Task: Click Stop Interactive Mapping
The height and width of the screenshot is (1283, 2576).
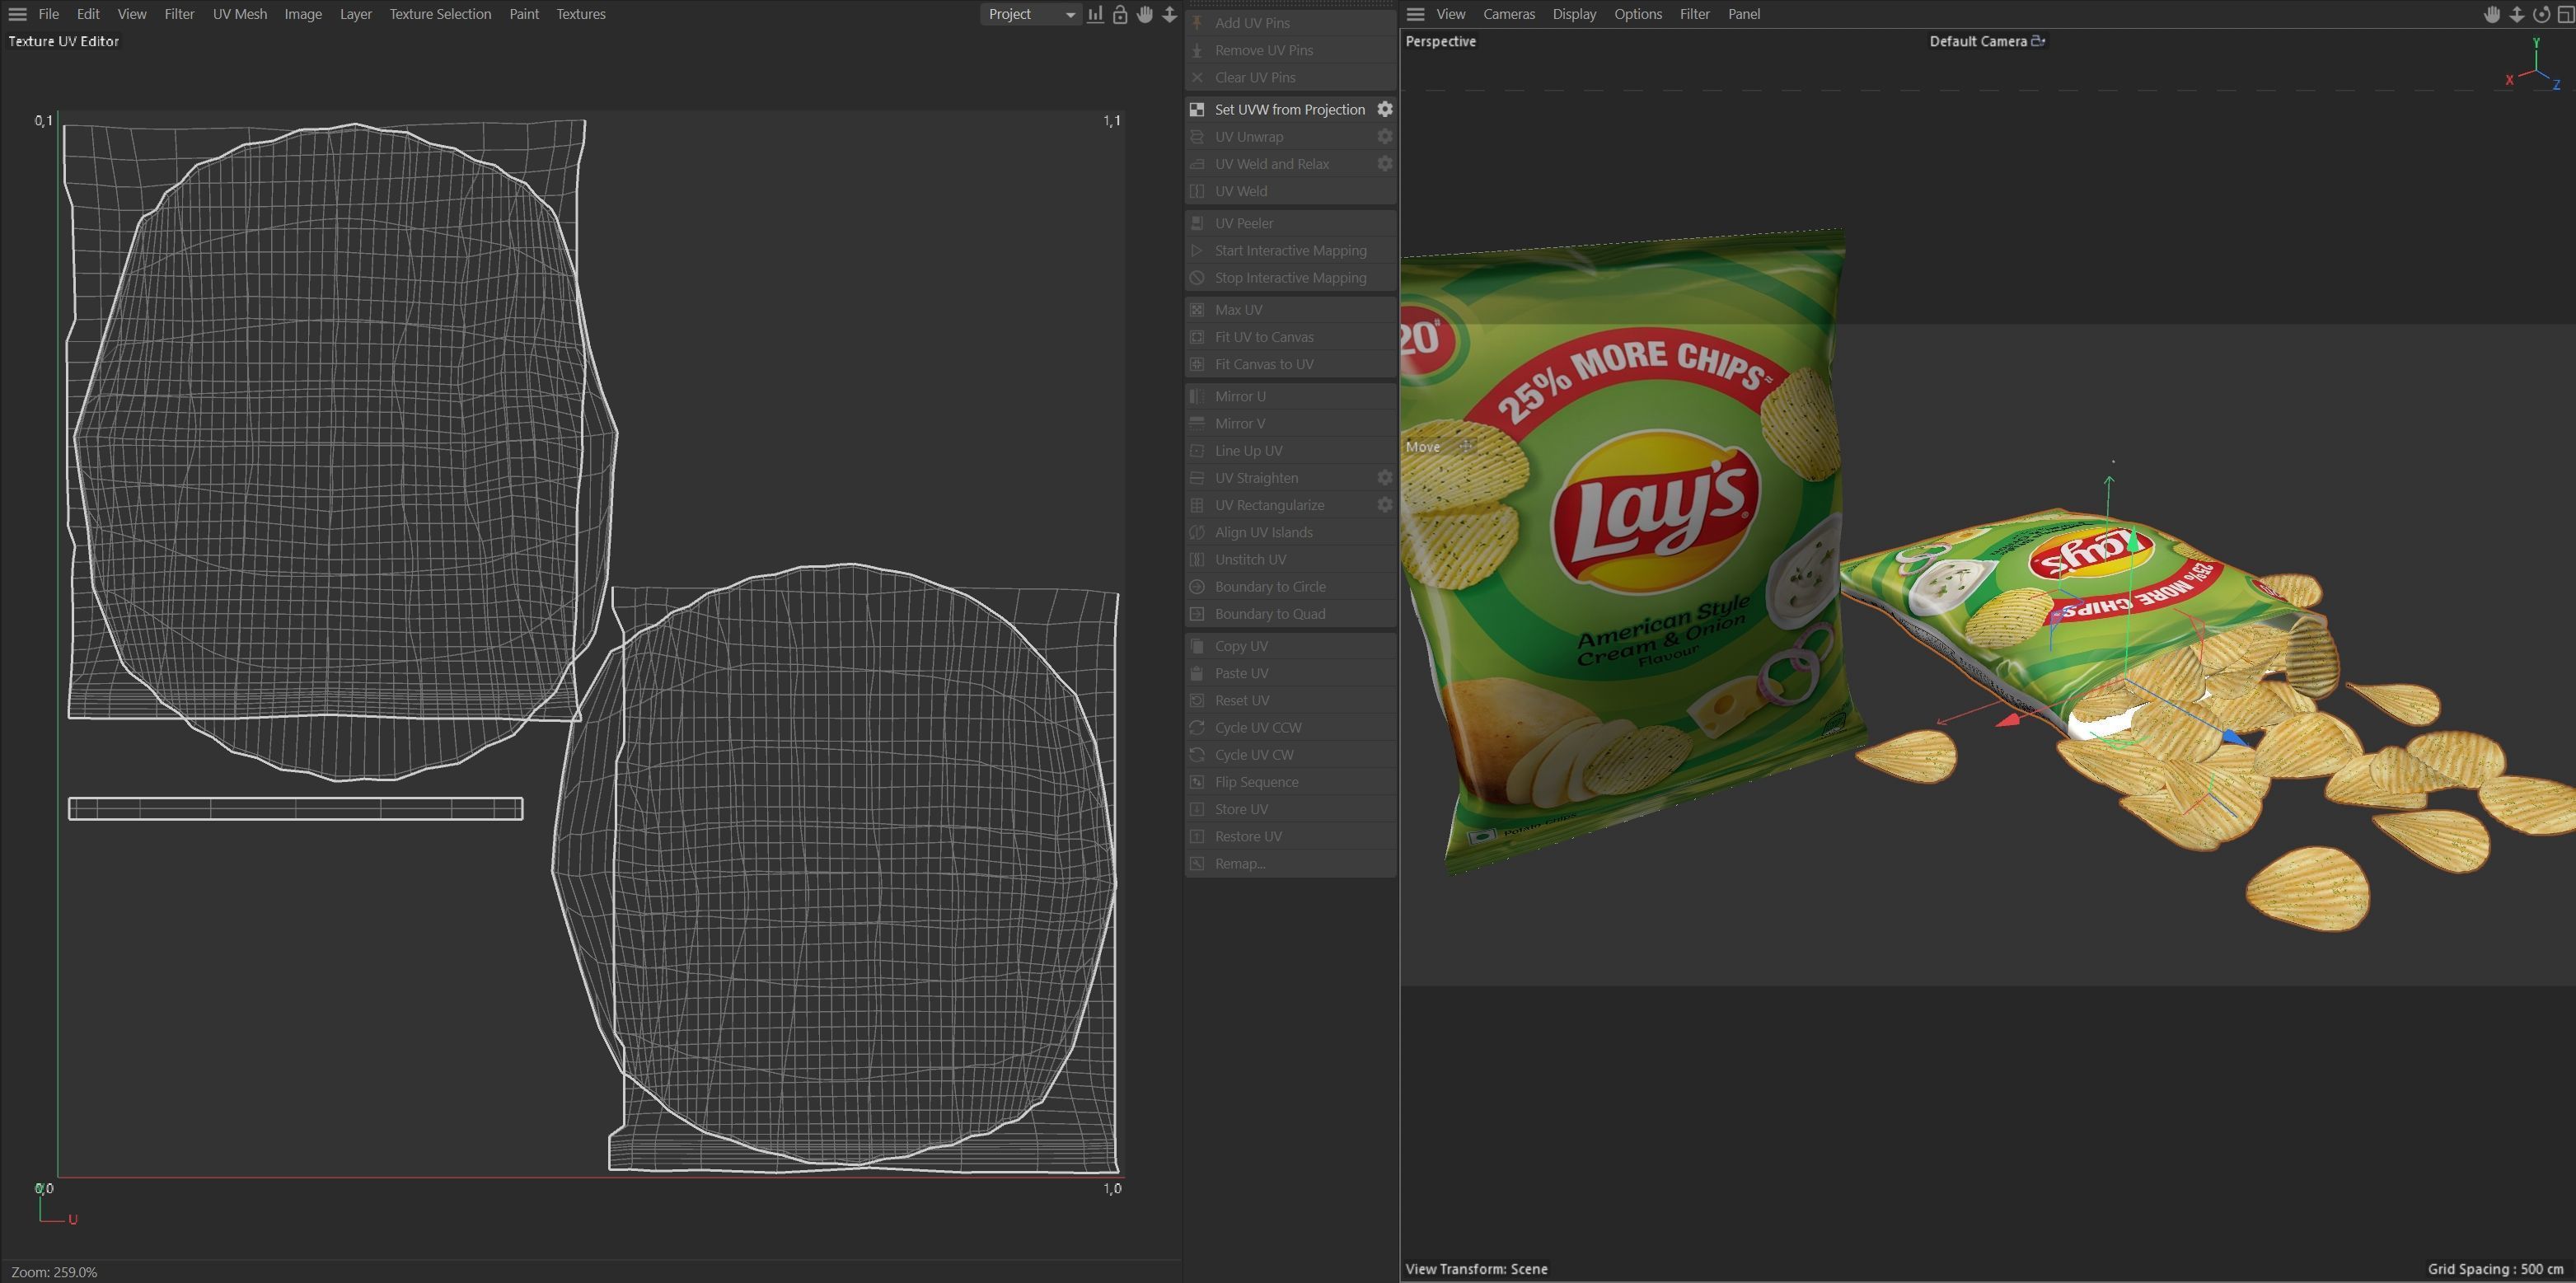Action: (x=1291, y=277)
